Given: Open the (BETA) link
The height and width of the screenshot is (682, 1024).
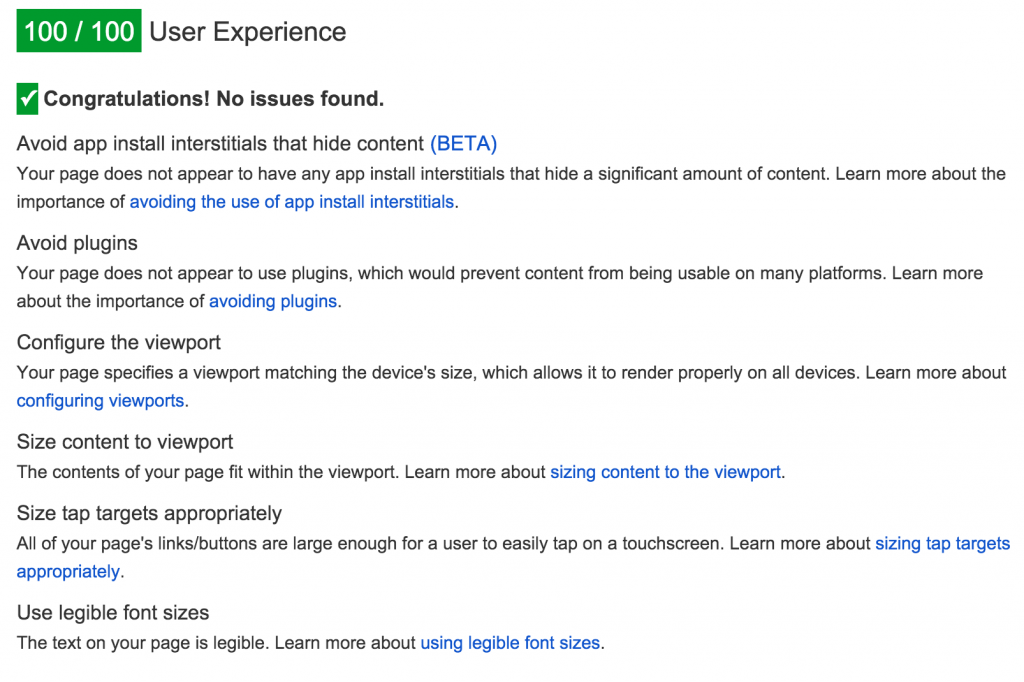Looking at the screenshot, I should coord(463,143).
